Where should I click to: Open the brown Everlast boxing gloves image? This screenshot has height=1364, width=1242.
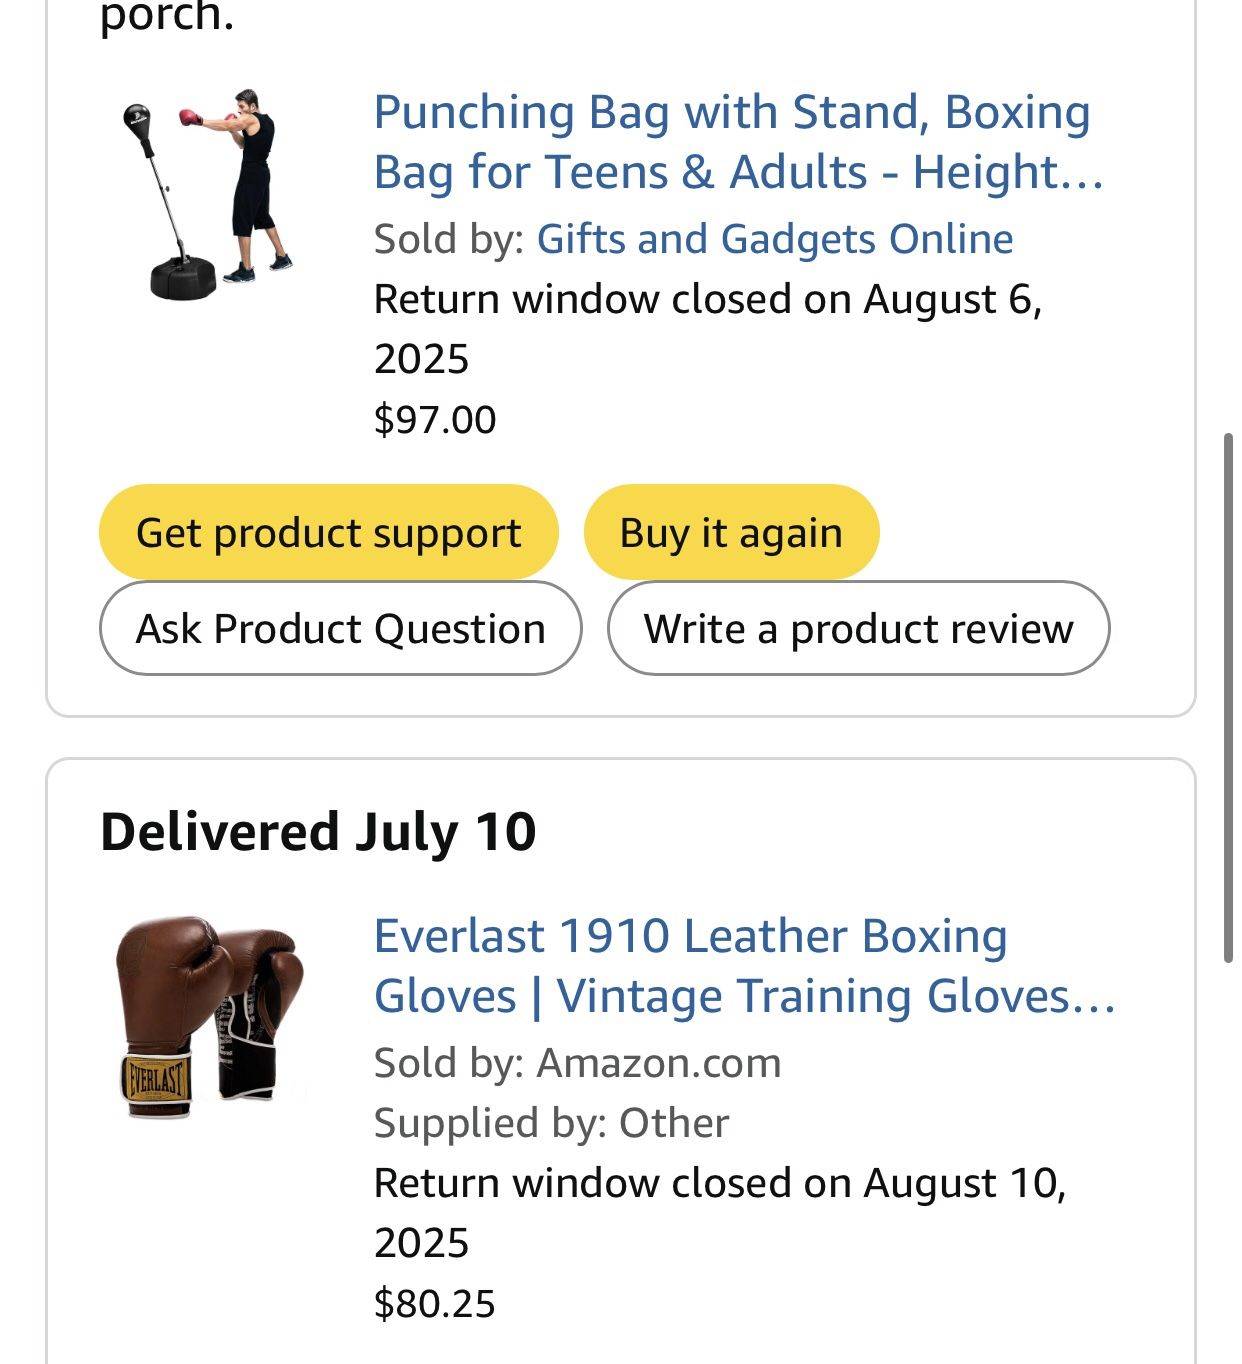click(x=210, y=1016)
